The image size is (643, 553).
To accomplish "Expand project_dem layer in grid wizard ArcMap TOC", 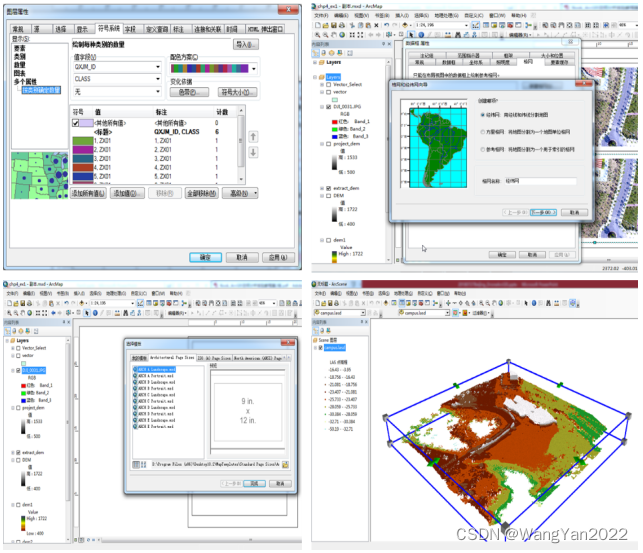I will tap(322, 144).
